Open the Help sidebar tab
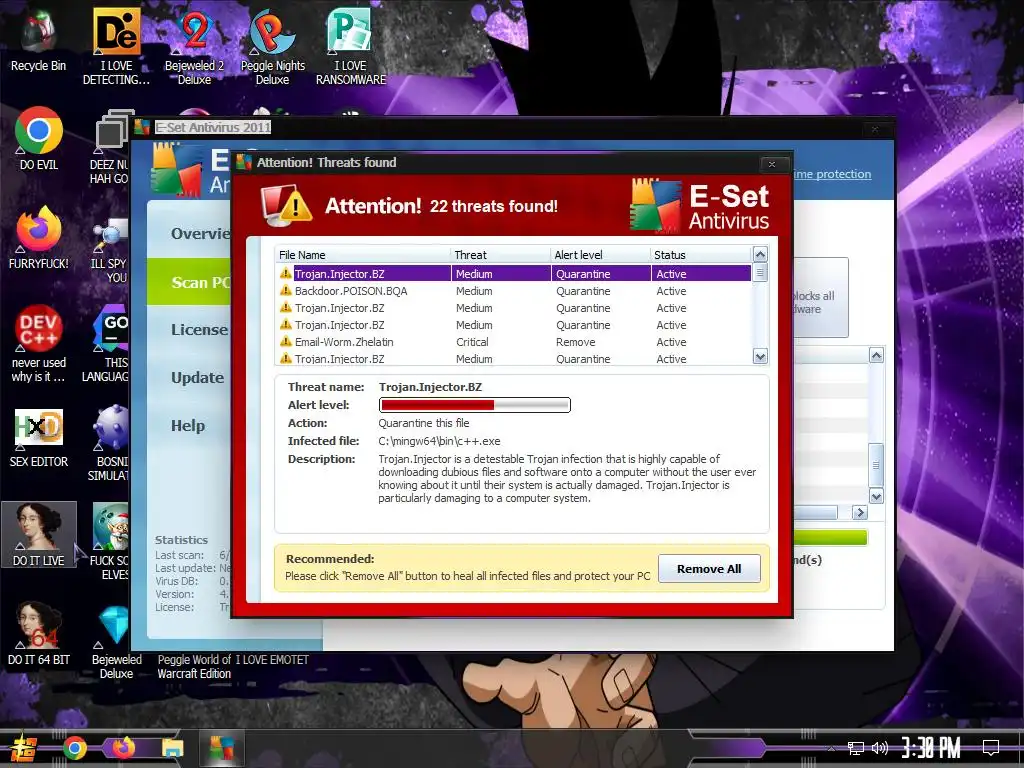 point(188,426)
